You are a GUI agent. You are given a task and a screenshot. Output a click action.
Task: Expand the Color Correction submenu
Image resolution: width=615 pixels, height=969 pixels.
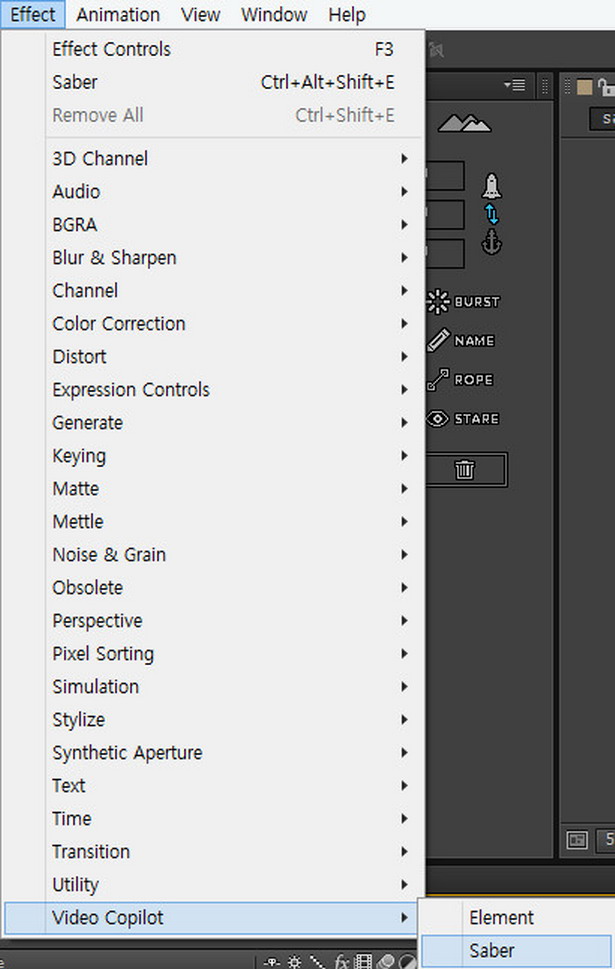[214, 323]
